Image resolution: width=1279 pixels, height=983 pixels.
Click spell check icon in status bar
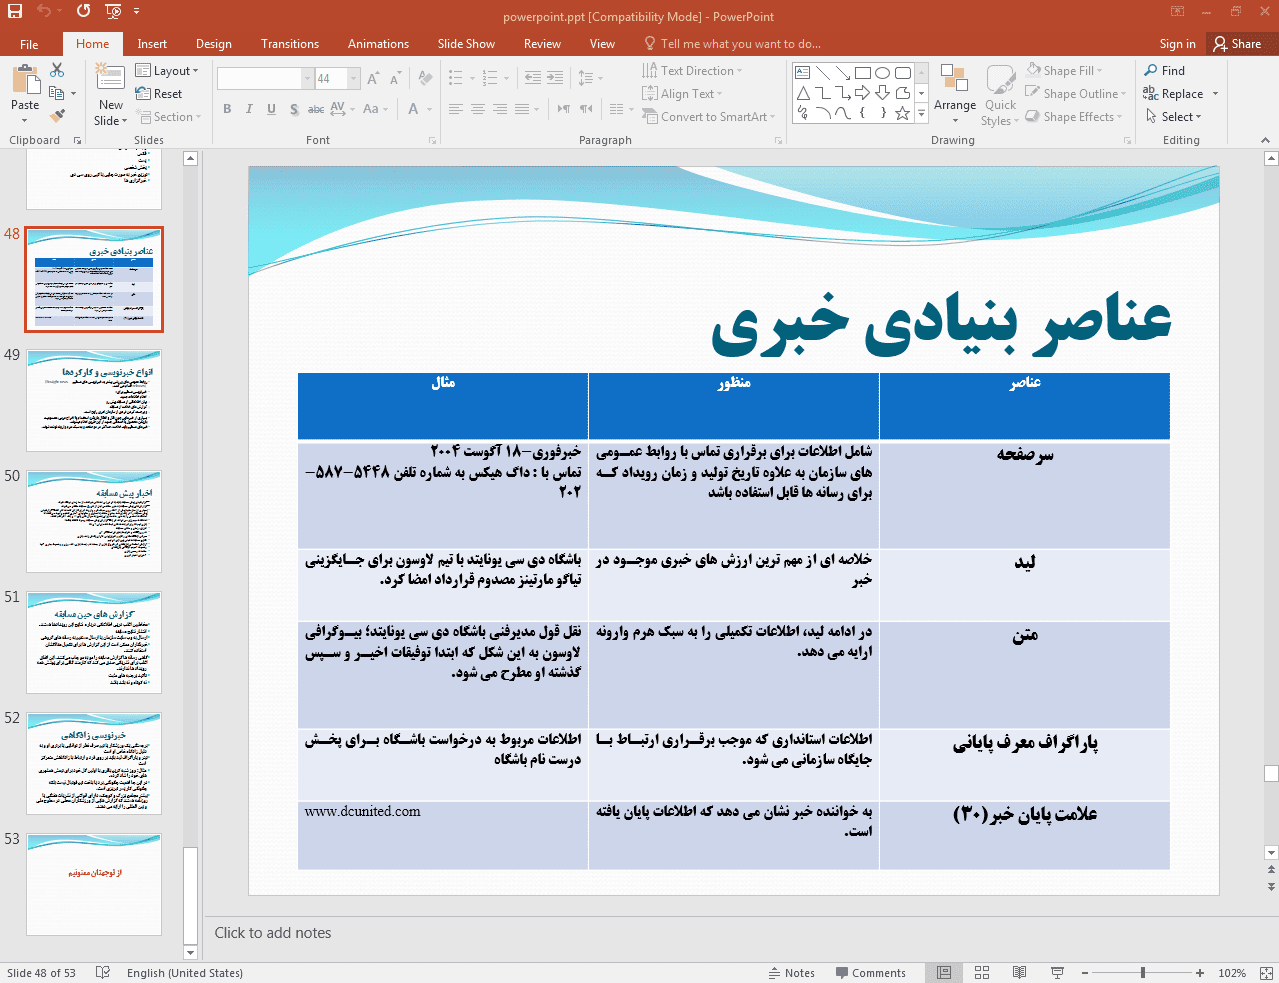click(x=102, y=972)
